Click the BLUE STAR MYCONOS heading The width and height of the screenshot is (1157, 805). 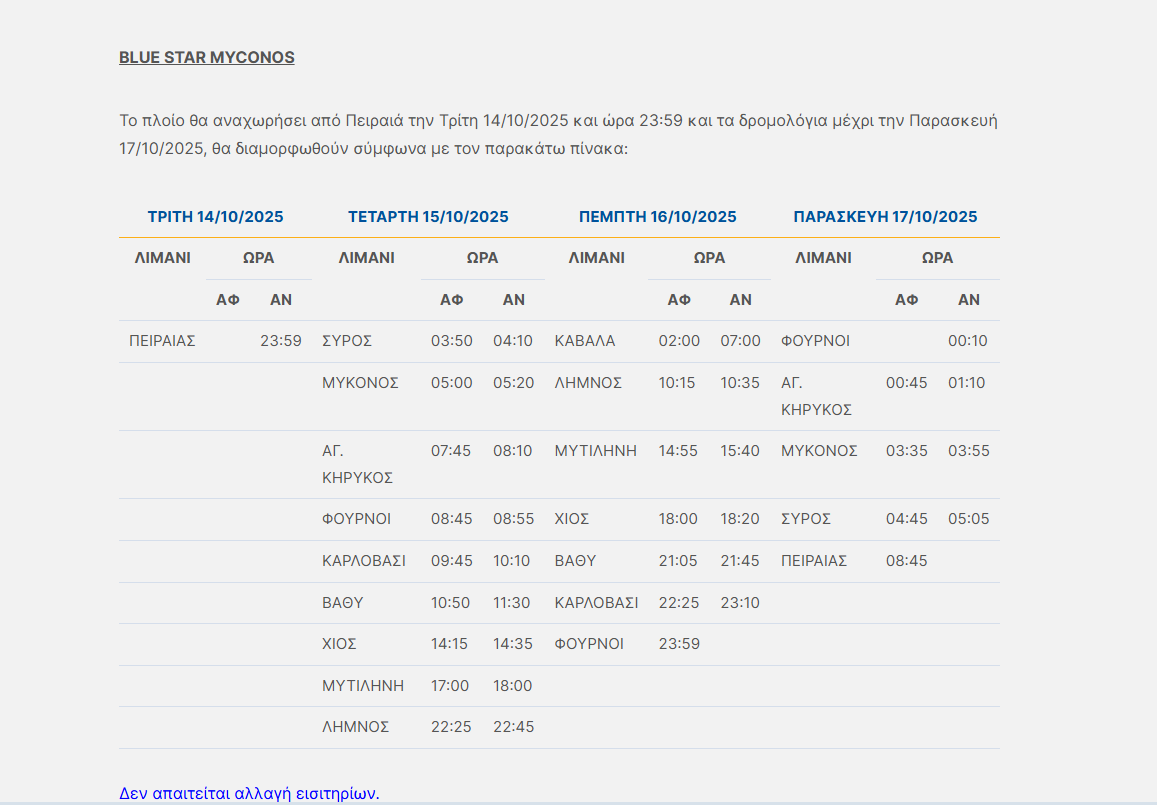click(x=206, y=57)
